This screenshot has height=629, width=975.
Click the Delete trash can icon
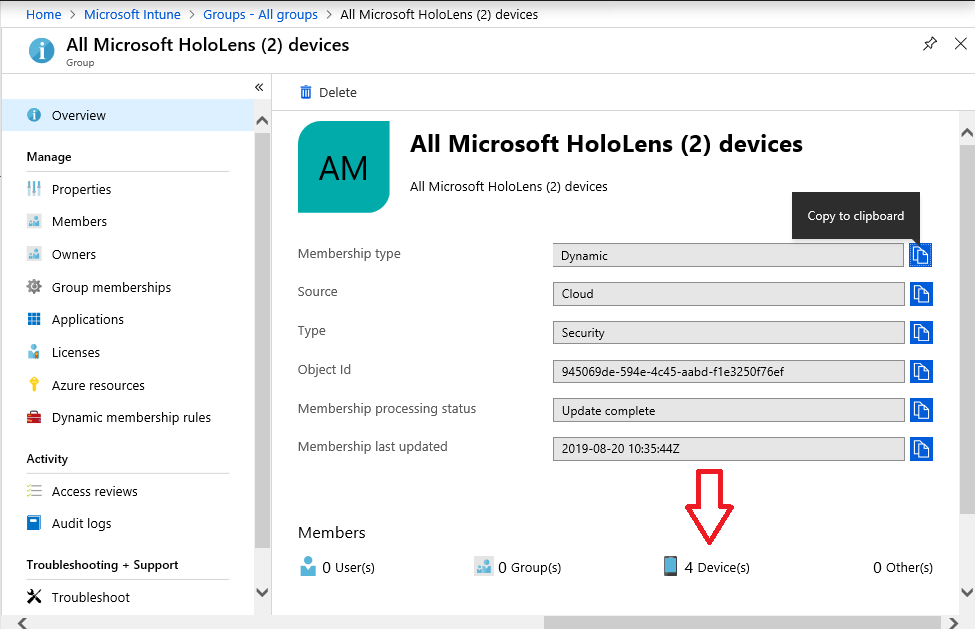pyautogui.click(x=306, y=92)
